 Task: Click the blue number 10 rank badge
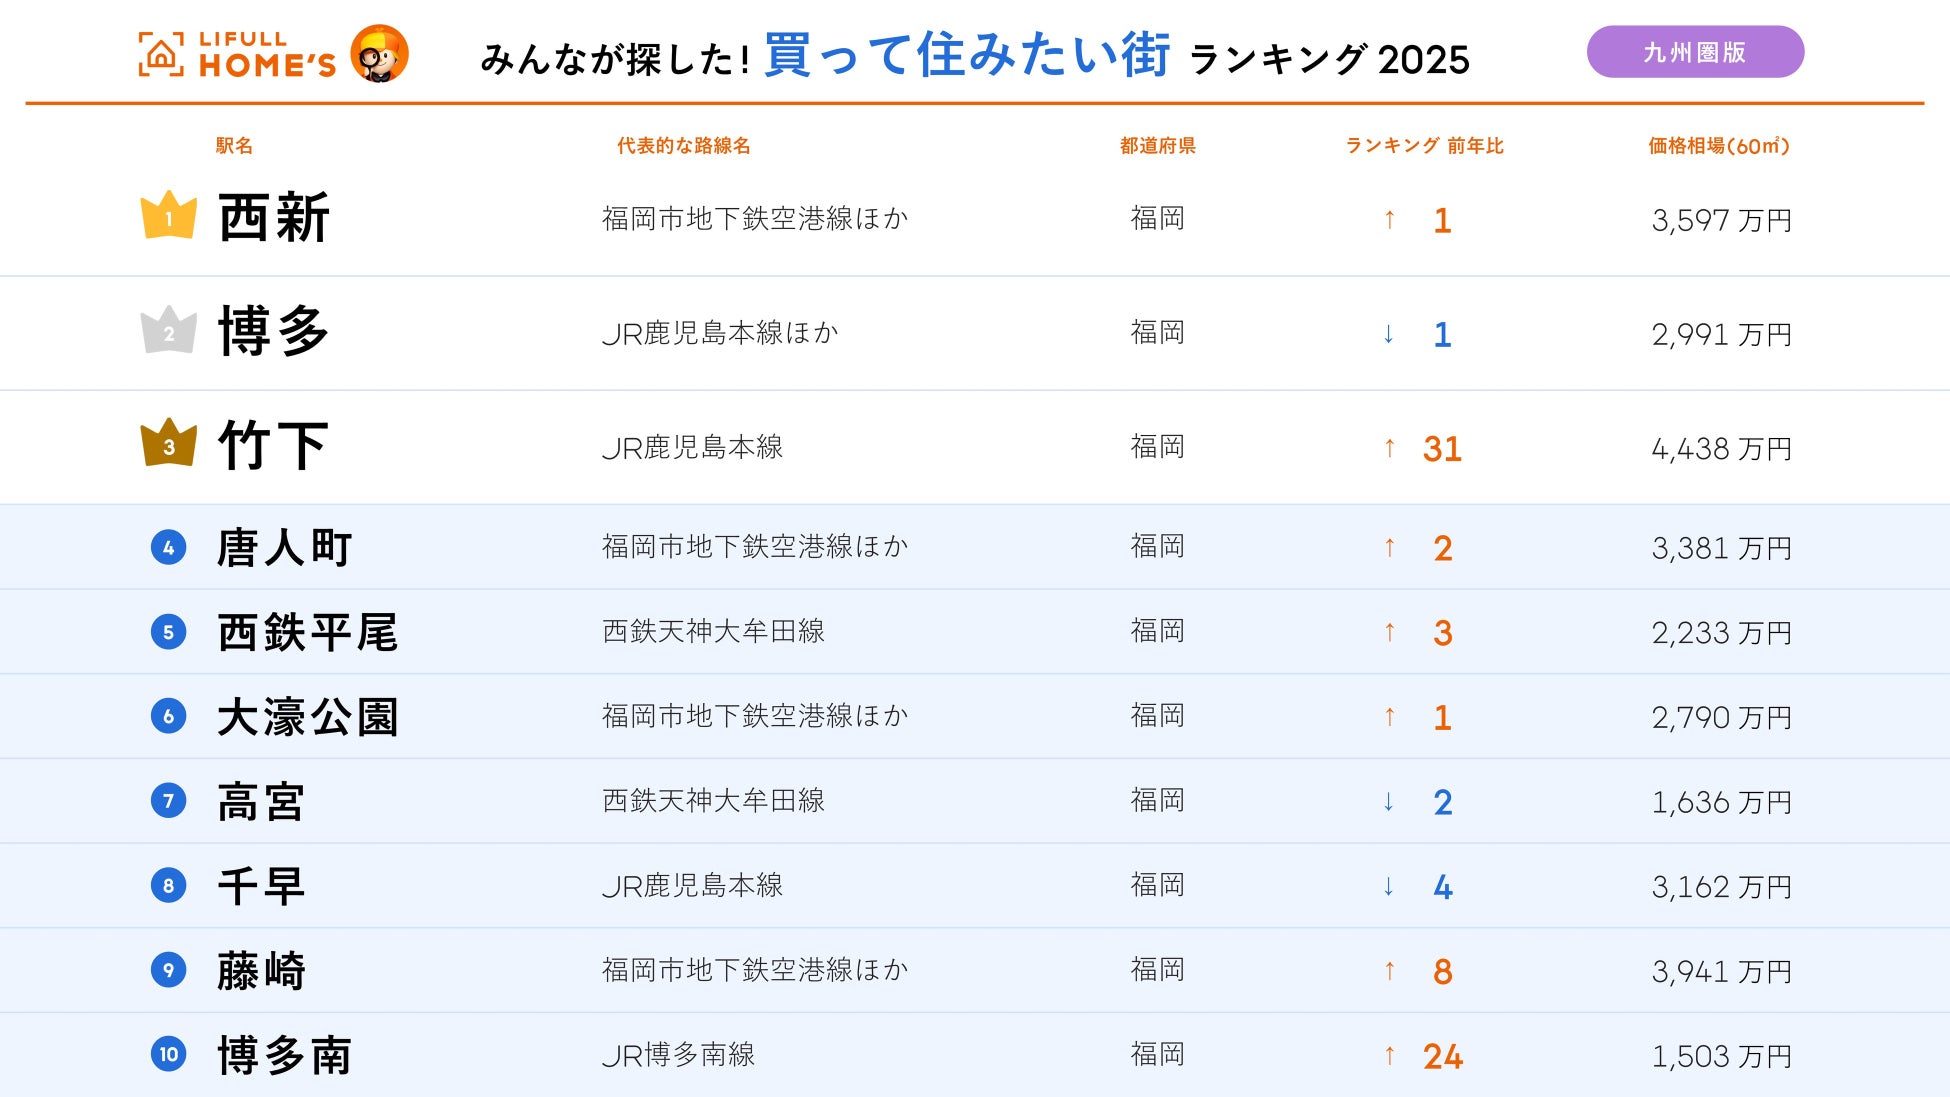pyautogui.click(x=168, y=1054)
